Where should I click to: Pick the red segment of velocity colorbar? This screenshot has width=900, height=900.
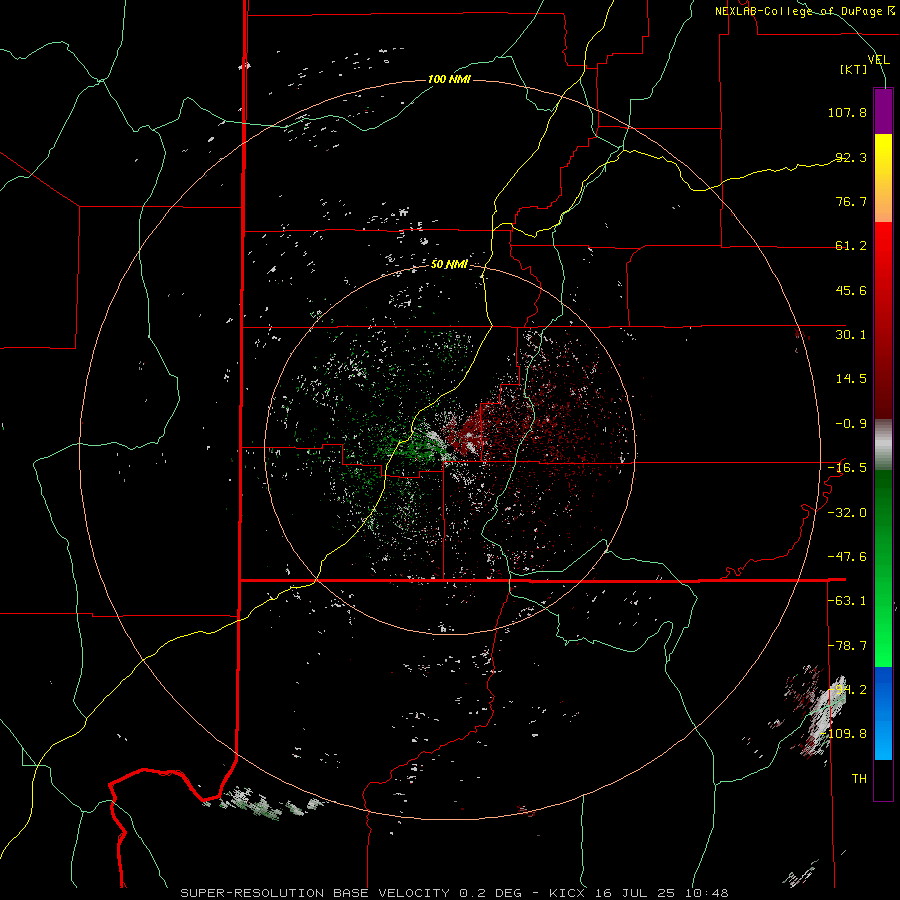pyautogui.click(x=883, y=320)
